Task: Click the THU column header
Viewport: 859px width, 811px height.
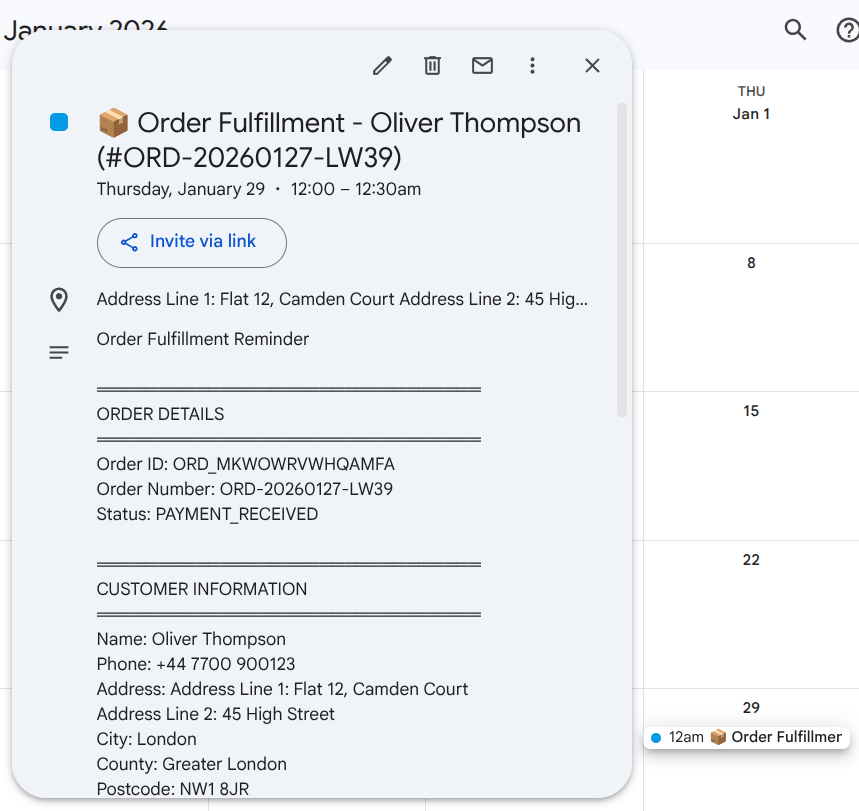Action: pos(751,91)
